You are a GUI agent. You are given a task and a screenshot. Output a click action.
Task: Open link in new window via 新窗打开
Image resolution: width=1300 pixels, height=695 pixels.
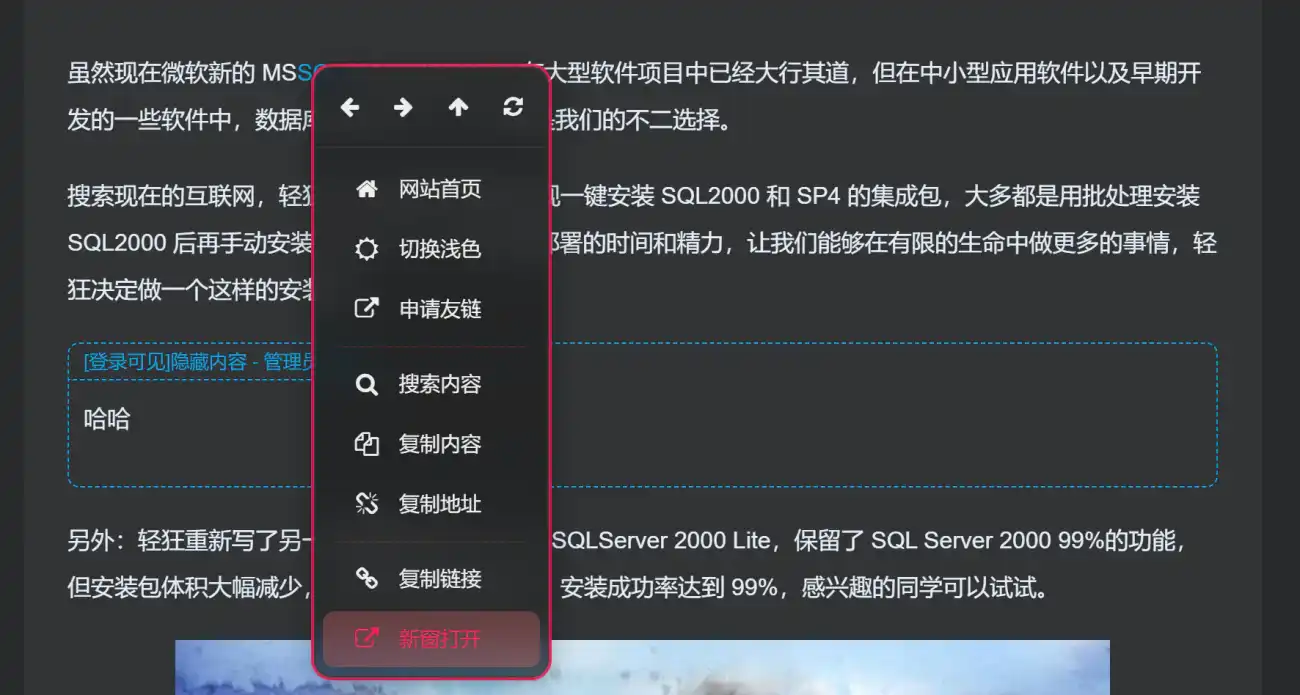(x=431, y=639)
